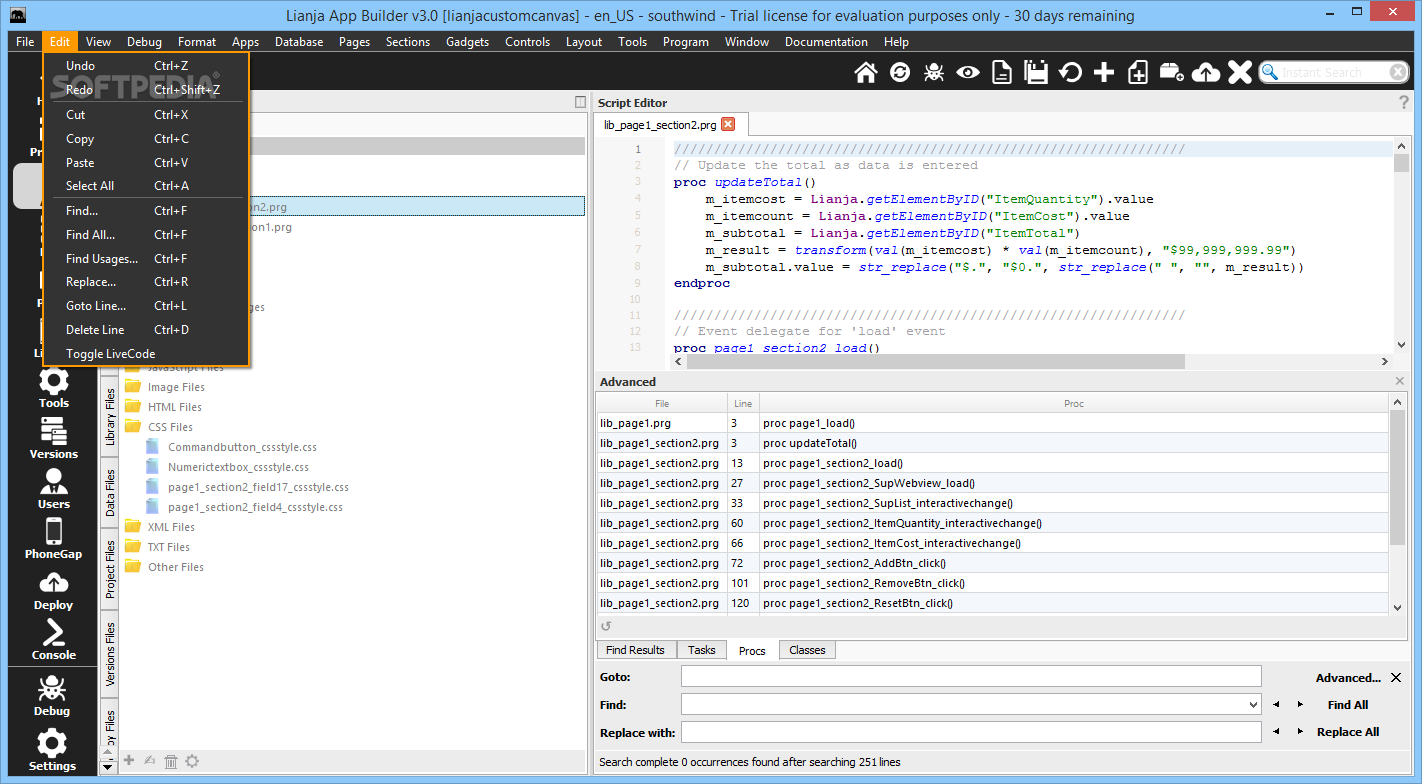Click the refresh arrow under the procs table
Image resolution: width=1422 pixels, height=784 pixels.
tap(605, 627)
